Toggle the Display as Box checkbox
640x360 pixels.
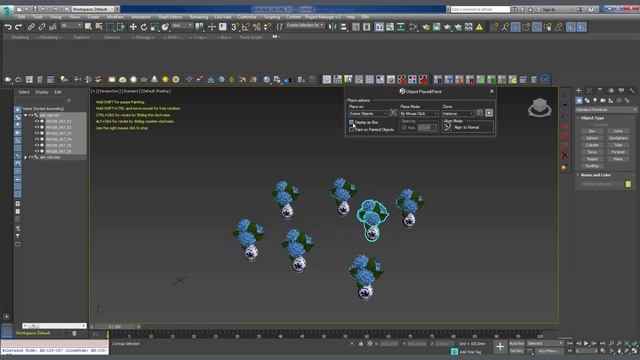[351, 122]
